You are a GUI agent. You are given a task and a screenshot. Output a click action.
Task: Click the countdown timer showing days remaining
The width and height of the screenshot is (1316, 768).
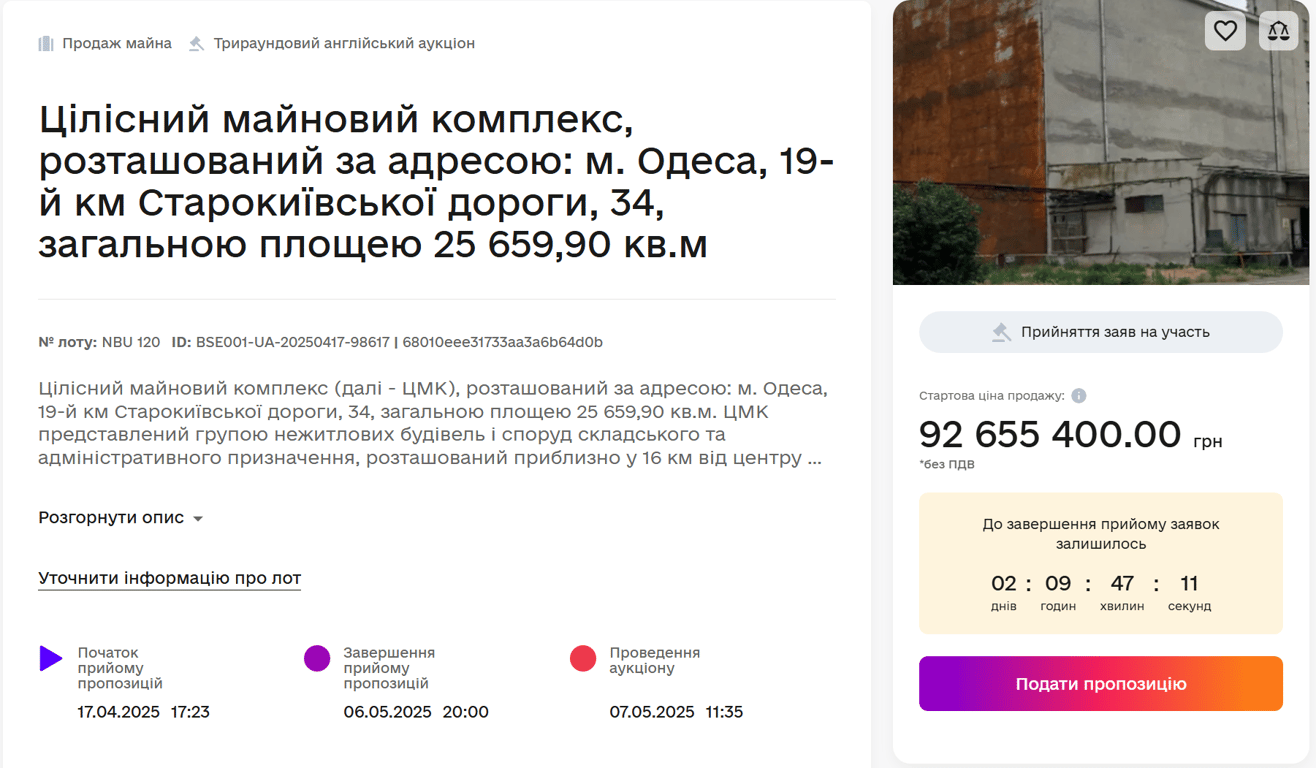coord(1003,583)
